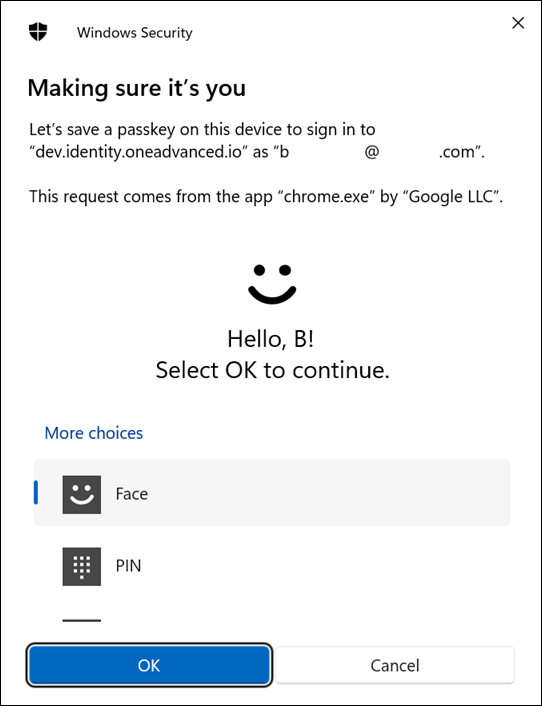Image resolution: width=542 pixels, height=706 pixels.
Task: Click the large smiley face icon
Action: tap(272, 284)
